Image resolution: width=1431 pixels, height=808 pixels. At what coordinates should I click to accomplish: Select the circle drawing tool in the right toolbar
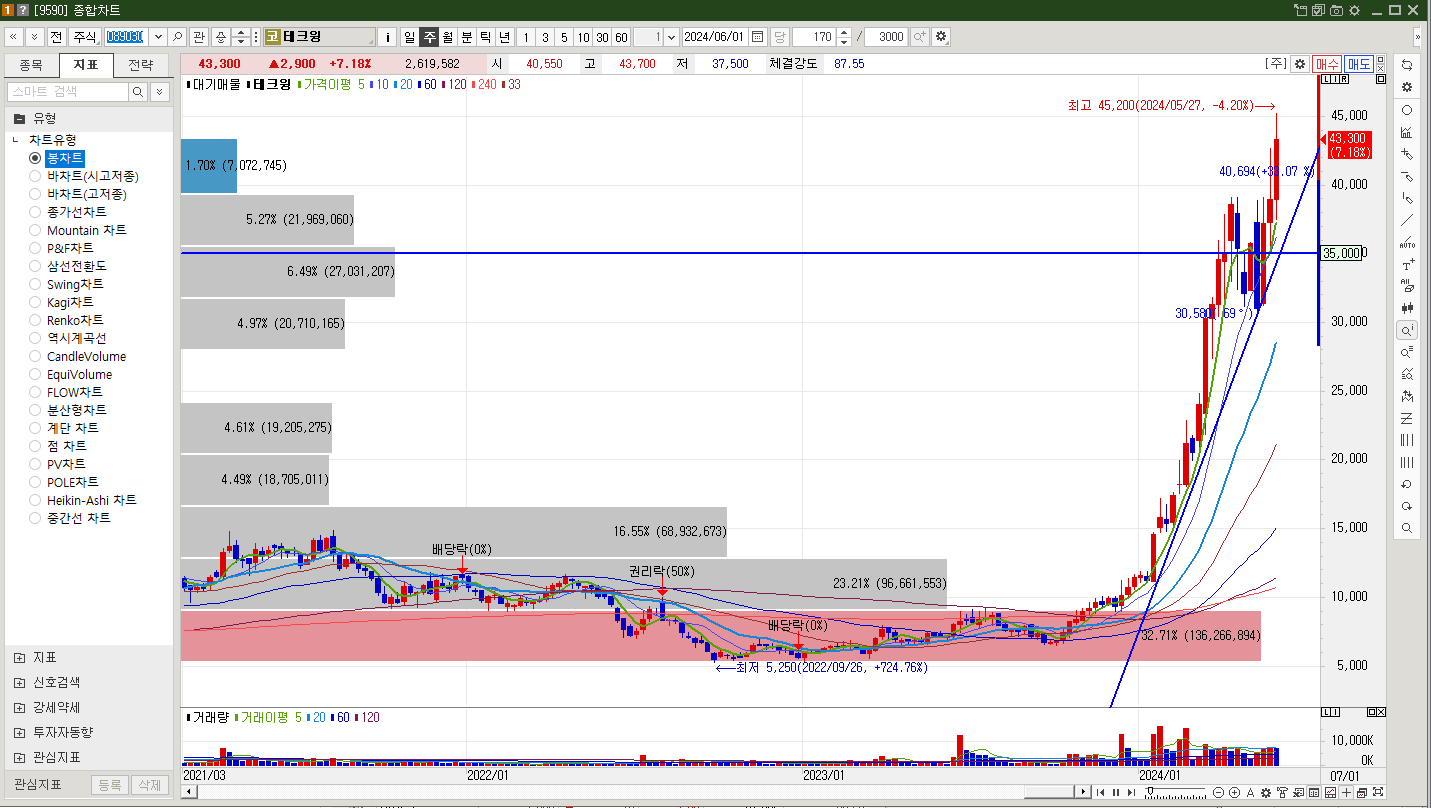coord(1407,110)
